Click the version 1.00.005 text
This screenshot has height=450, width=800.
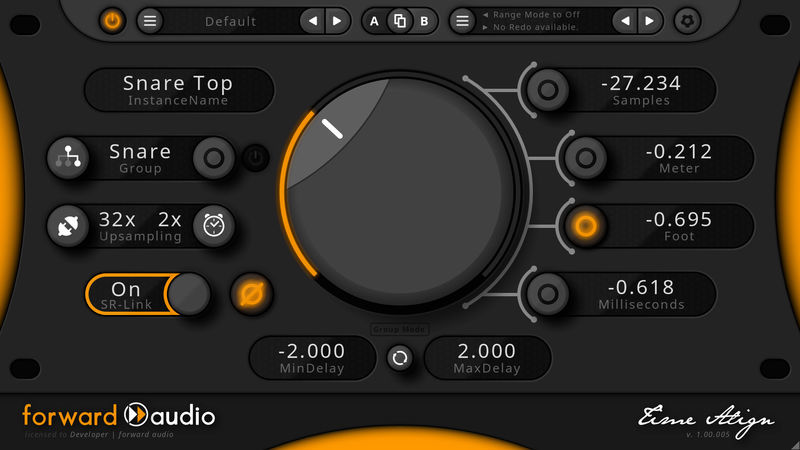click(x=708, y=435)
